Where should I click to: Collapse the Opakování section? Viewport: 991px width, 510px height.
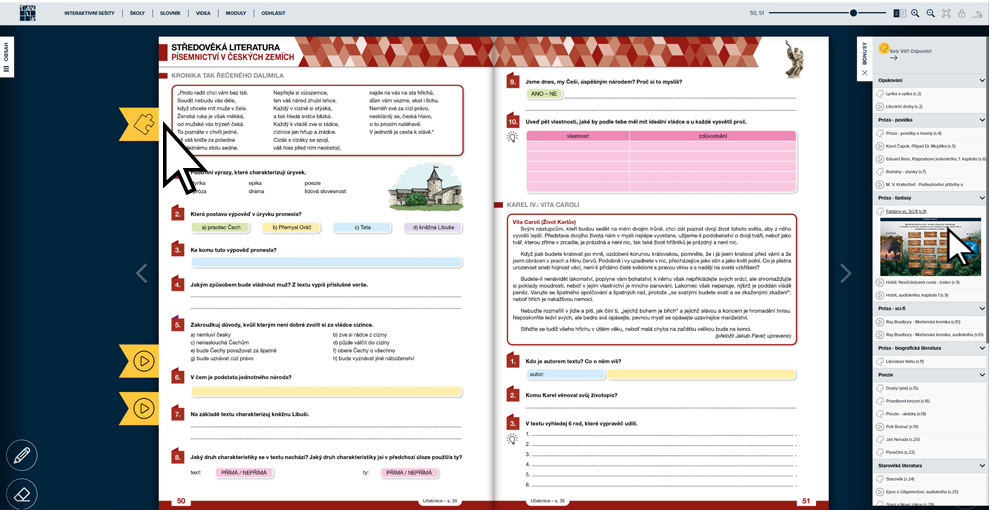982,81
